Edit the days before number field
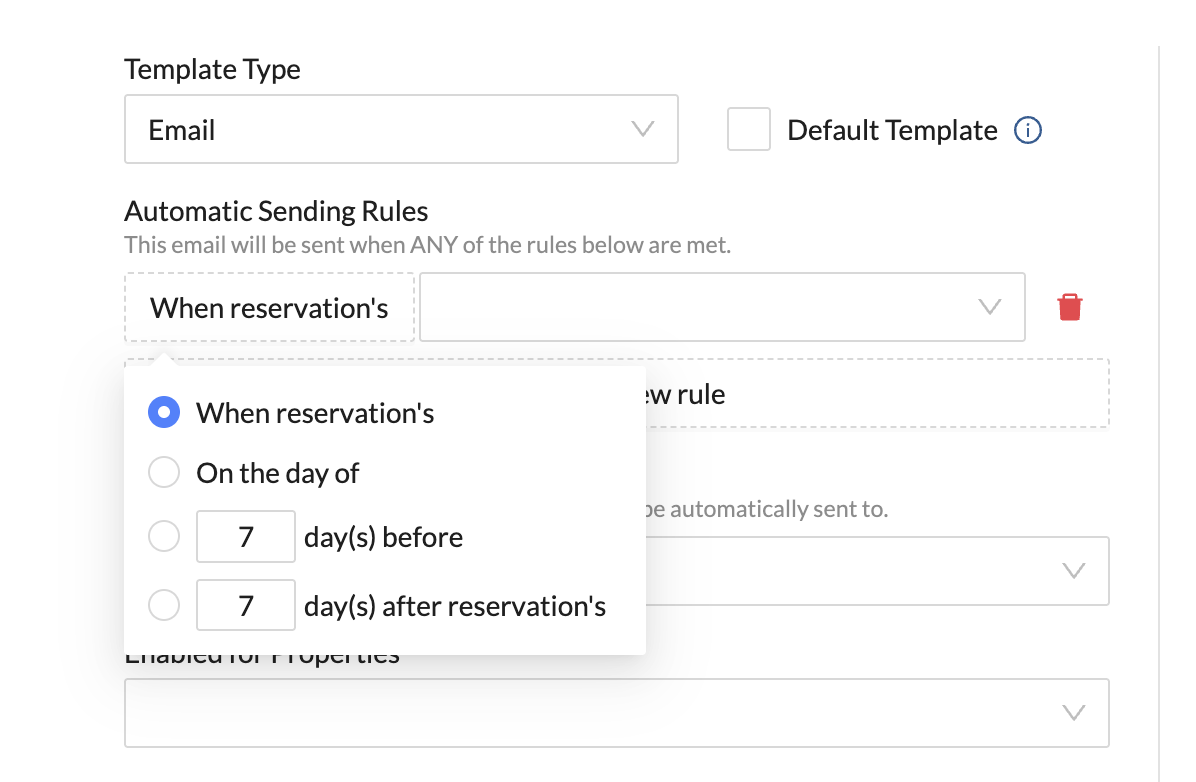 click(x=246, y=537)
